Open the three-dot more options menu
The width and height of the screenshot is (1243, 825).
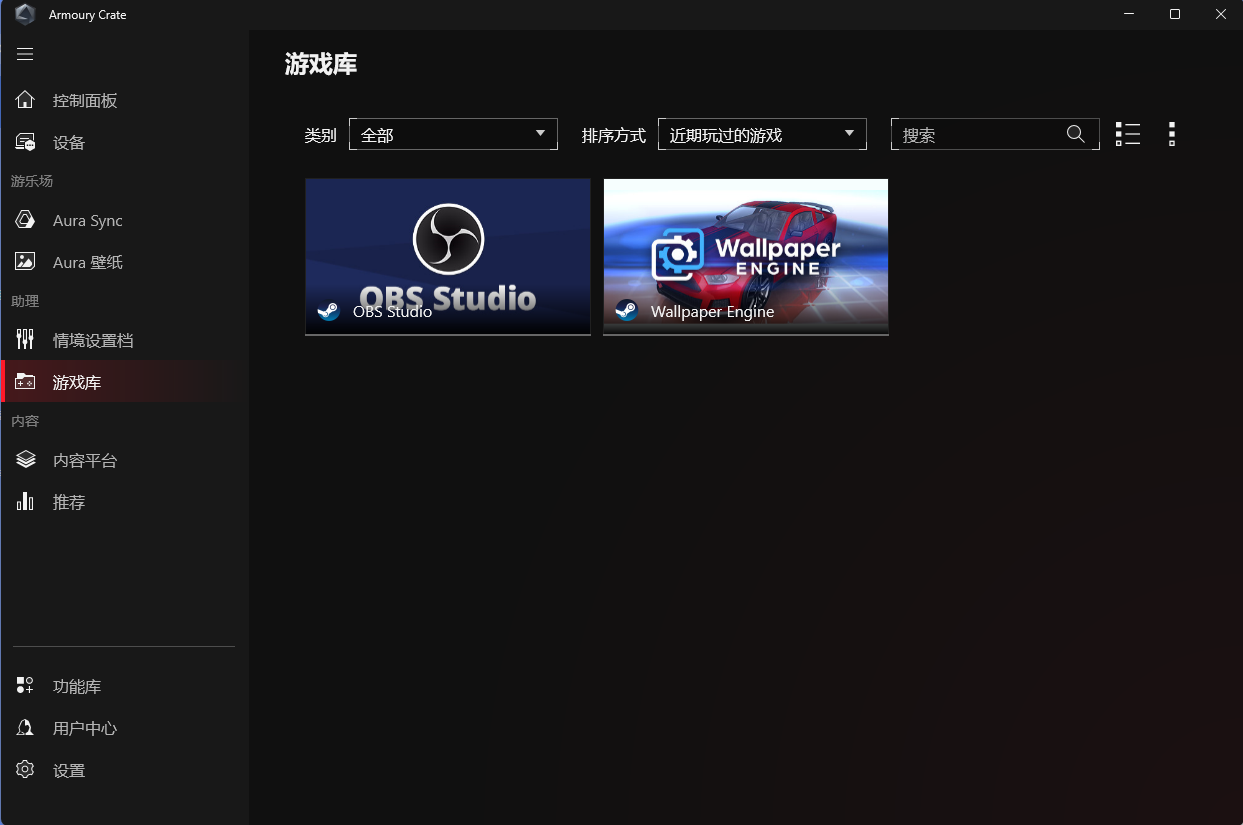(x=1171, y=134)
